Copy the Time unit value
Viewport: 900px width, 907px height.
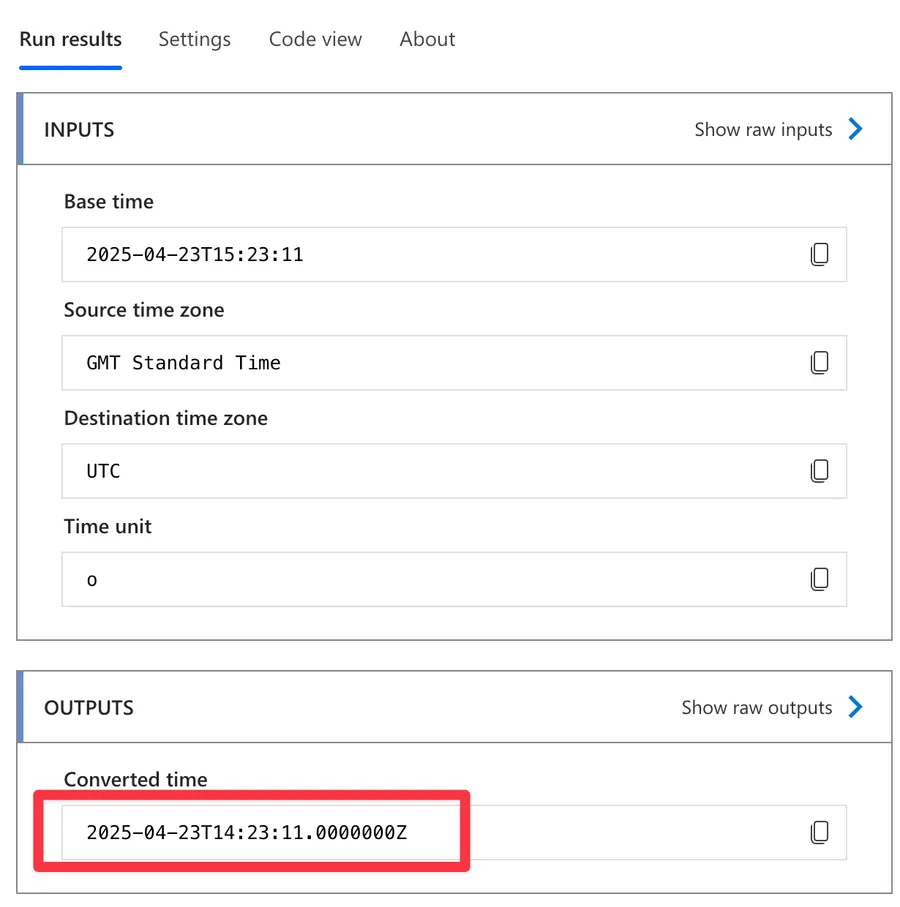(819, 579)
